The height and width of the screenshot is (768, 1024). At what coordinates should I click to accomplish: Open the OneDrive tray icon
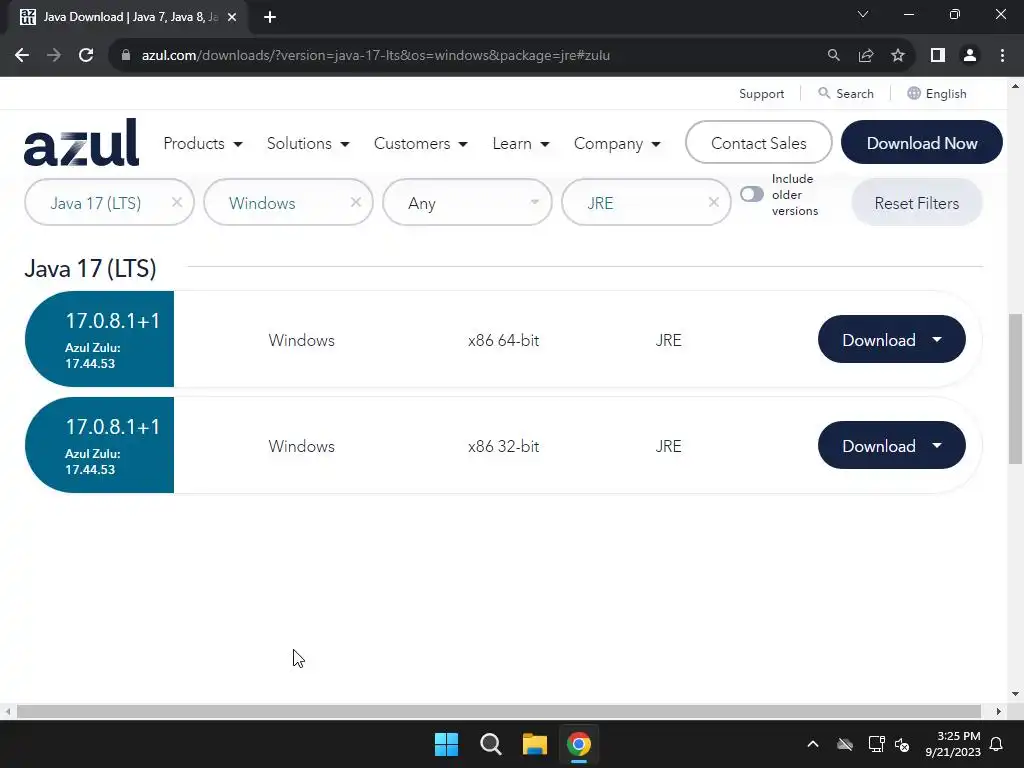(x=845, y=744)
